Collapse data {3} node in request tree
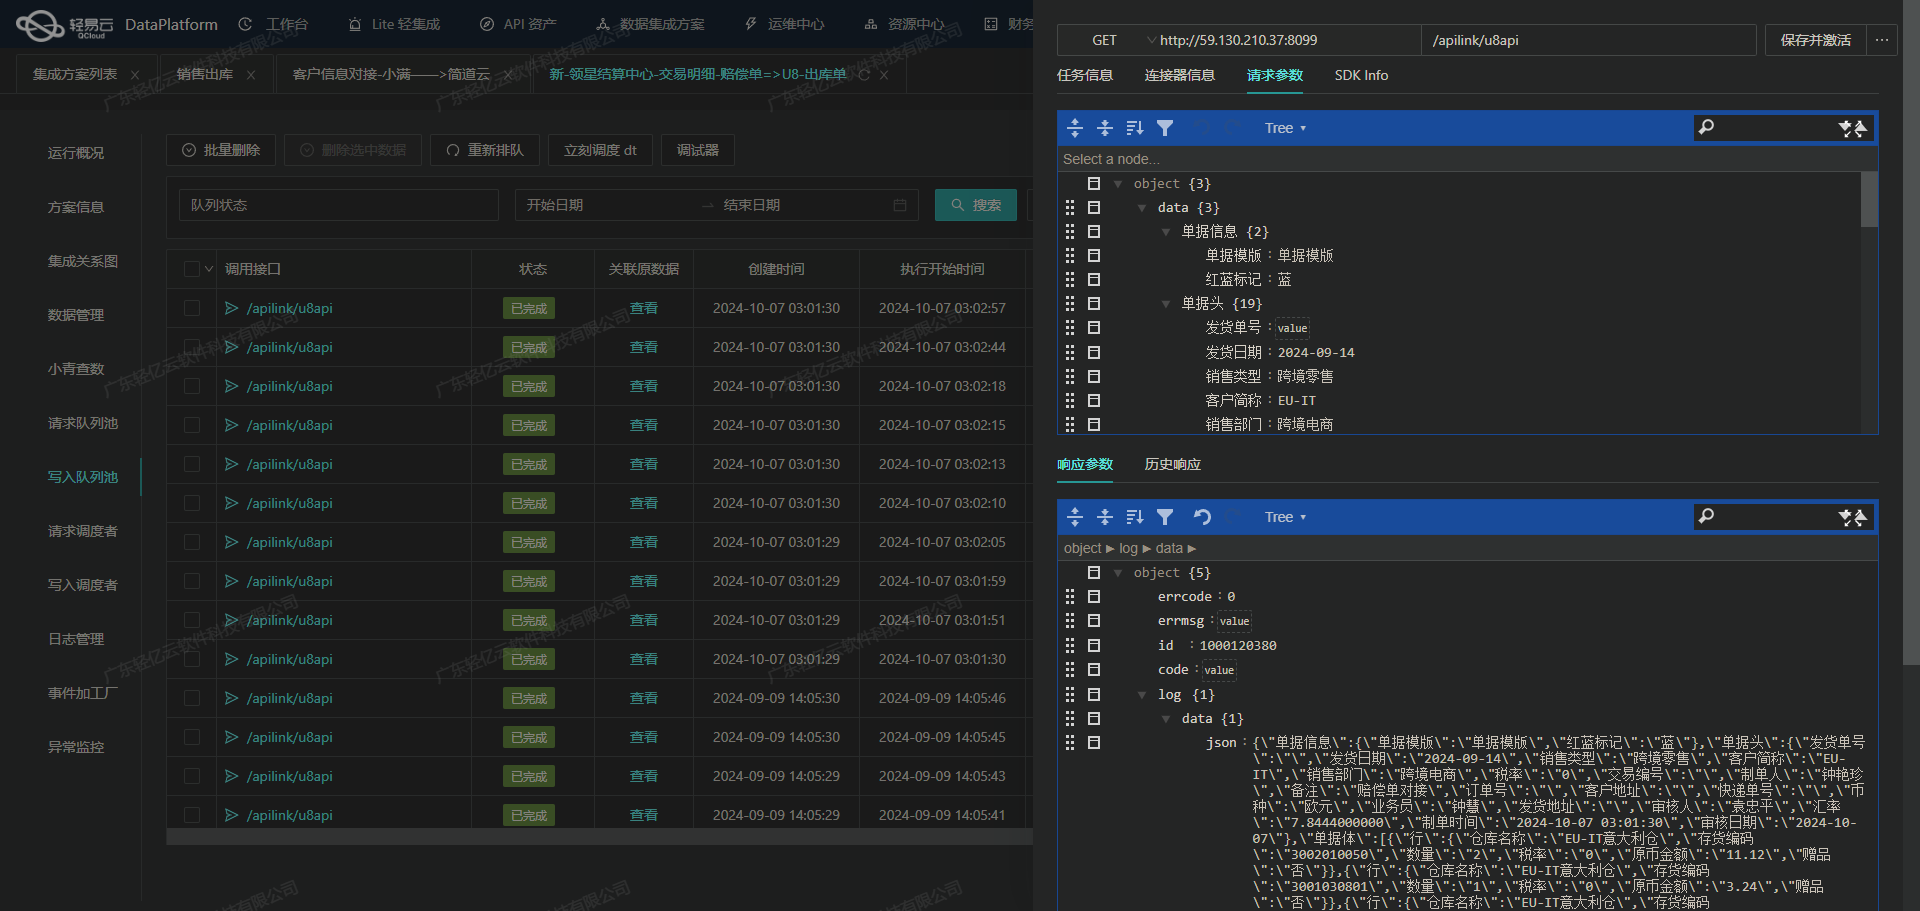1920x911 pixels. (1142, 208)
